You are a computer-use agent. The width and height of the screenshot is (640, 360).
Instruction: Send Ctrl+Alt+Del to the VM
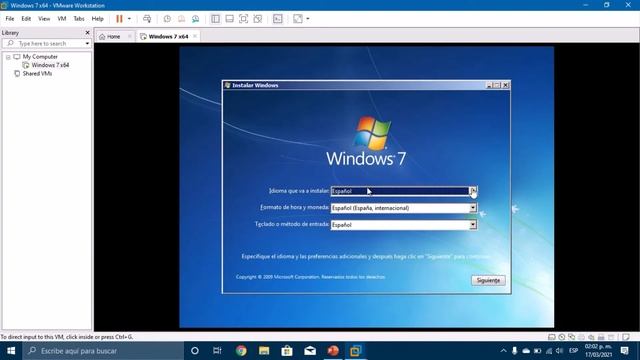tap(147, 19)
